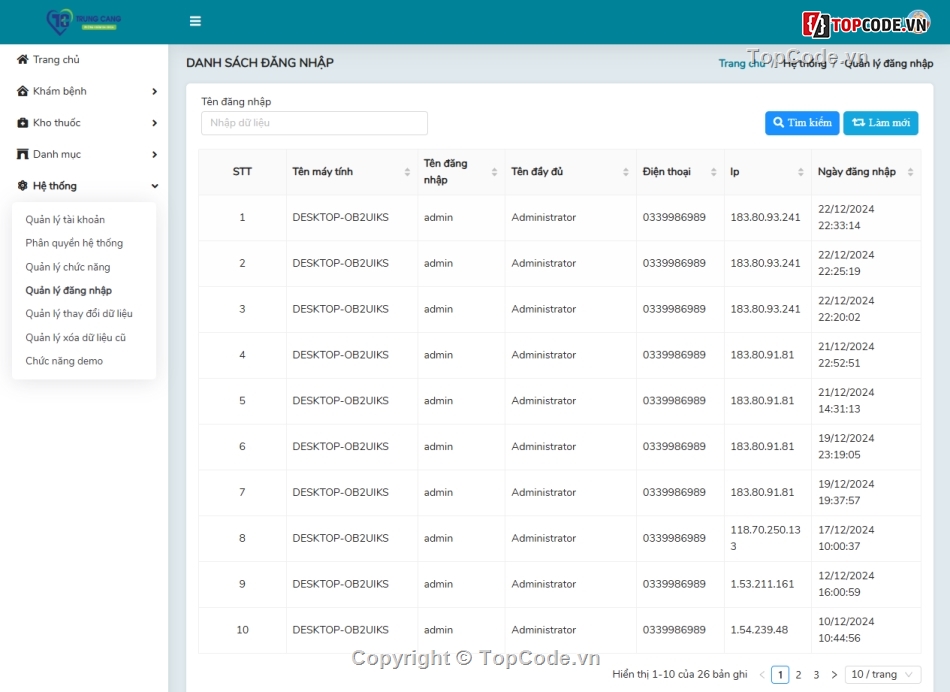Click login date 21/12/2024 14:31:13
The height and width of the screenshot is (692, 950).
point(846,401)
